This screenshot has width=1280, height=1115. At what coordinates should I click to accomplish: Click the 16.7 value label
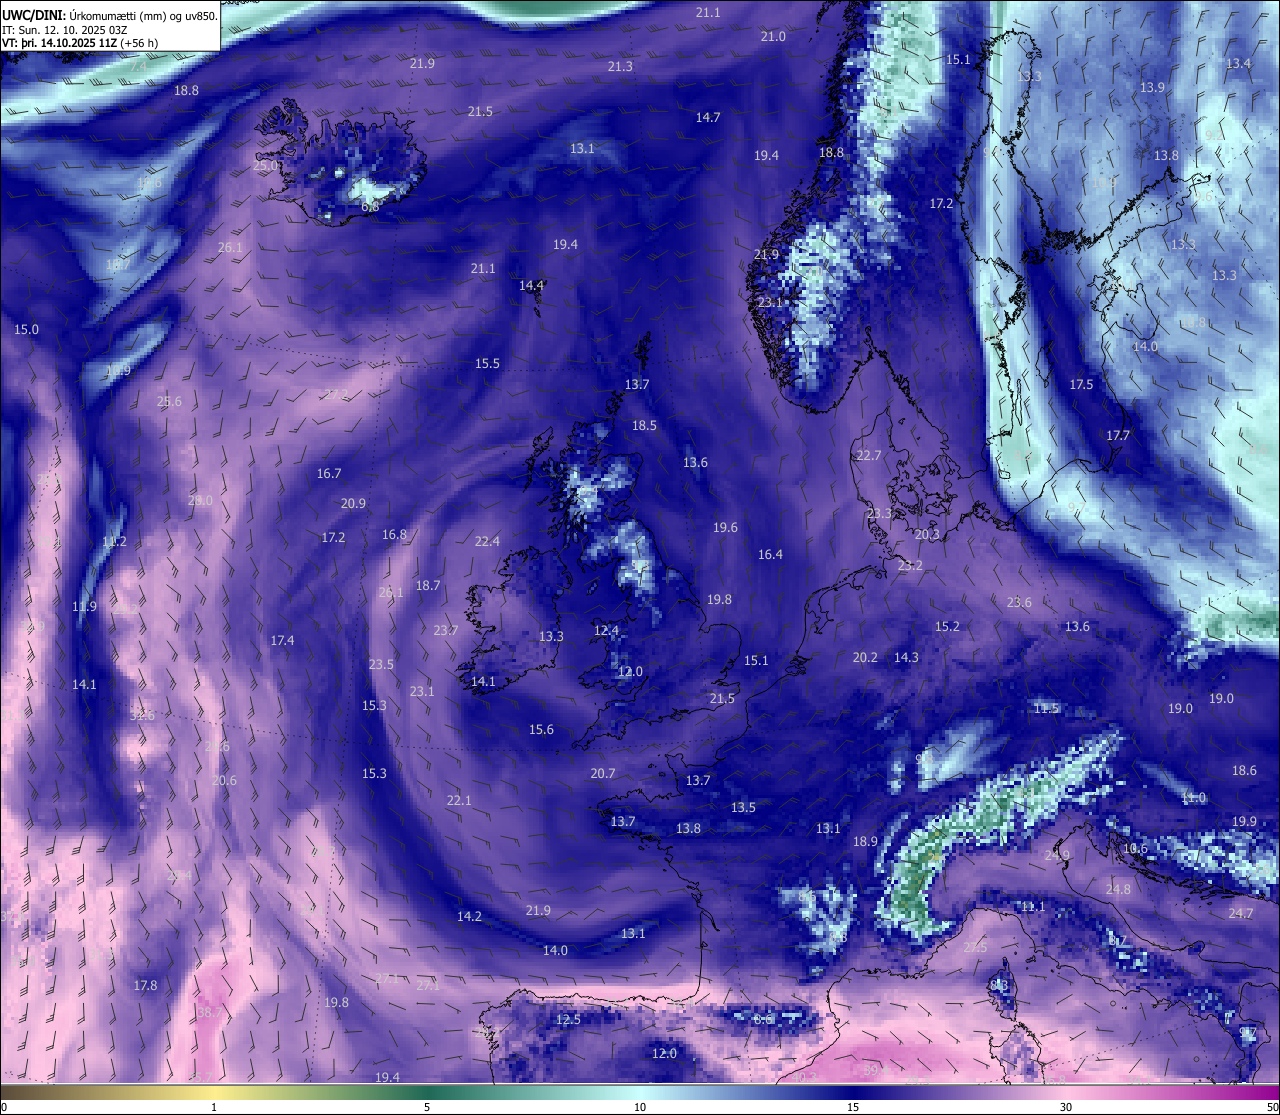[329, 473]
